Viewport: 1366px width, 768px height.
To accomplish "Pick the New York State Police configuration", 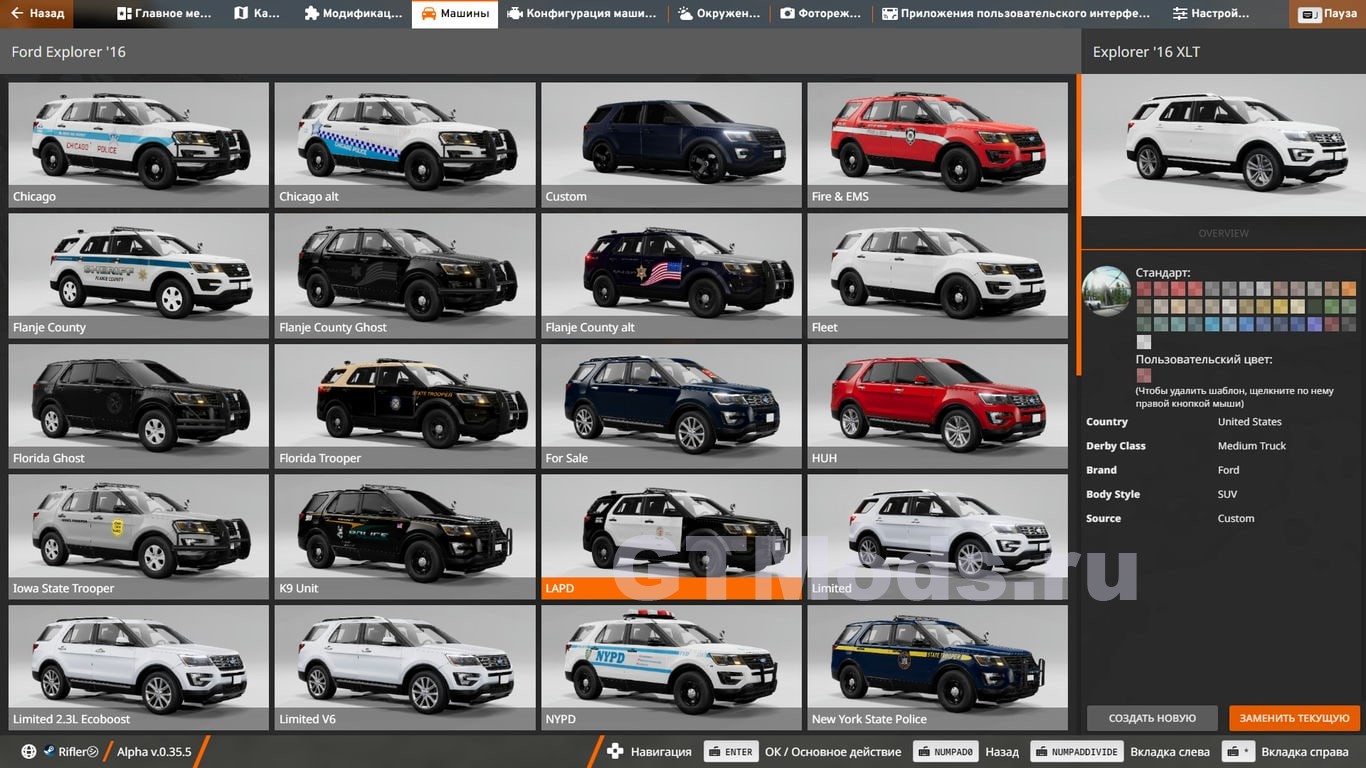I will [x=938, y=667].
